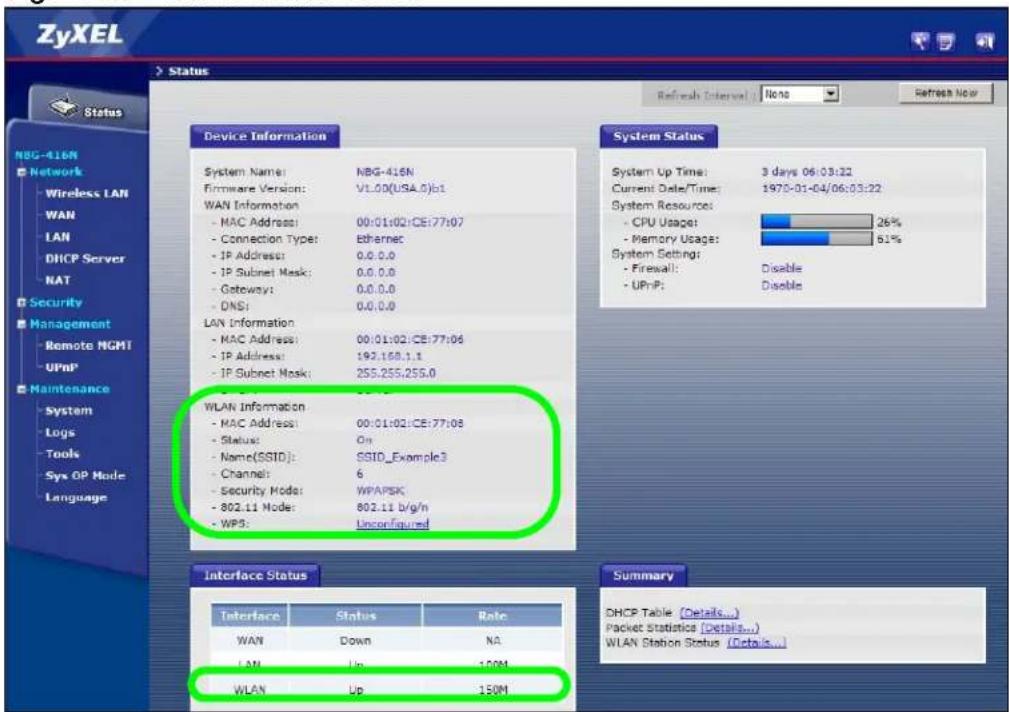
Task: Select the System Status tab header
Action: 658,136
